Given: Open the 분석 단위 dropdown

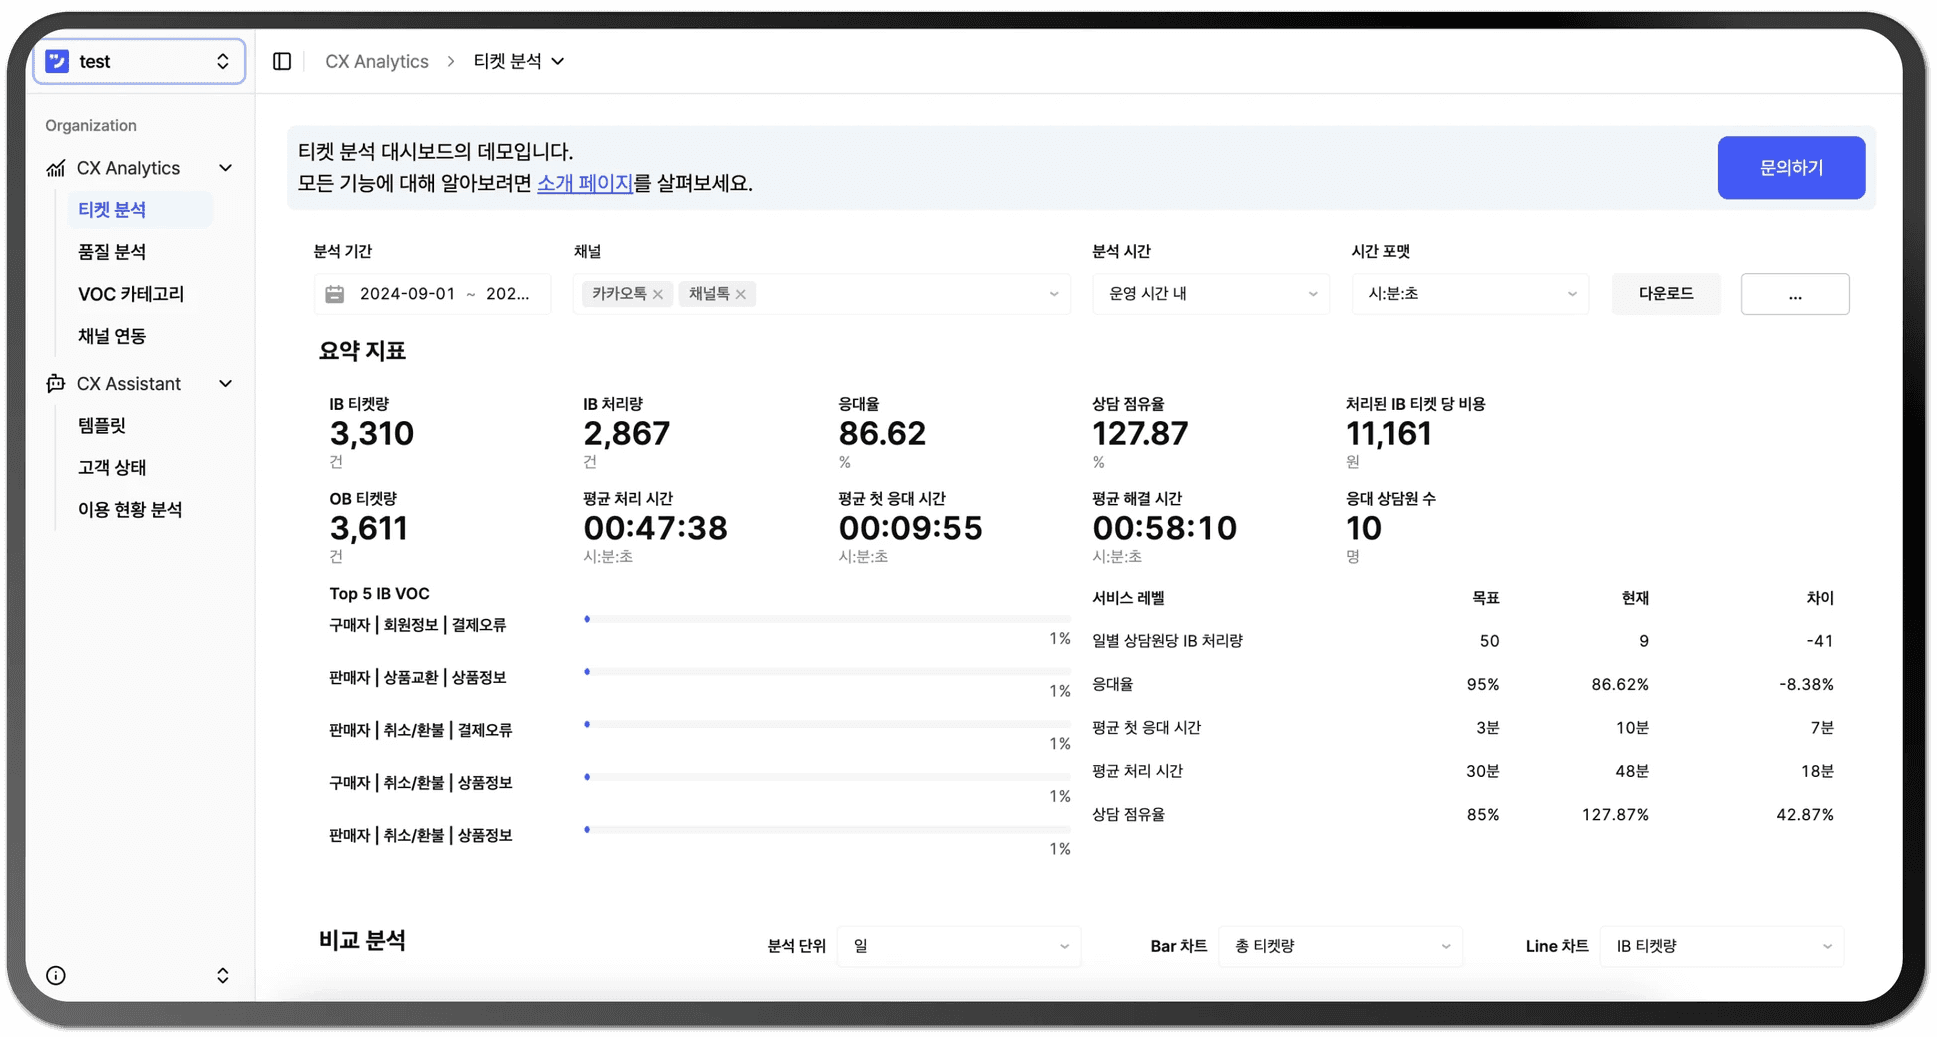Looking at the screenshot, I should click(x=959, y=946).
